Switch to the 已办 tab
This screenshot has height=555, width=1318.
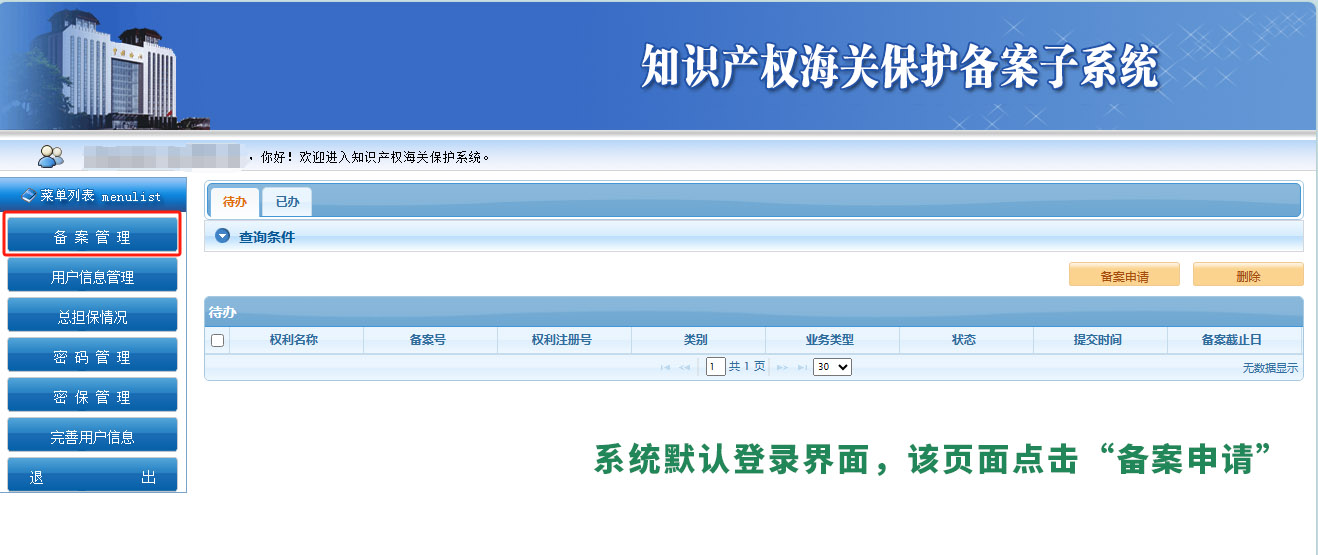click(x=287, y=202)
